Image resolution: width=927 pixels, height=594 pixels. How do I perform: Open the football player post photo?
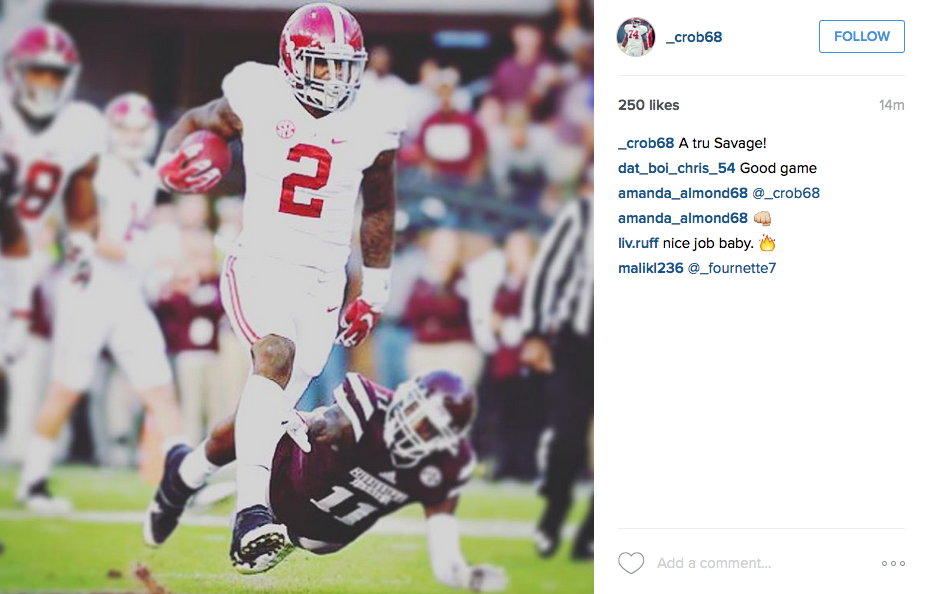297,297
